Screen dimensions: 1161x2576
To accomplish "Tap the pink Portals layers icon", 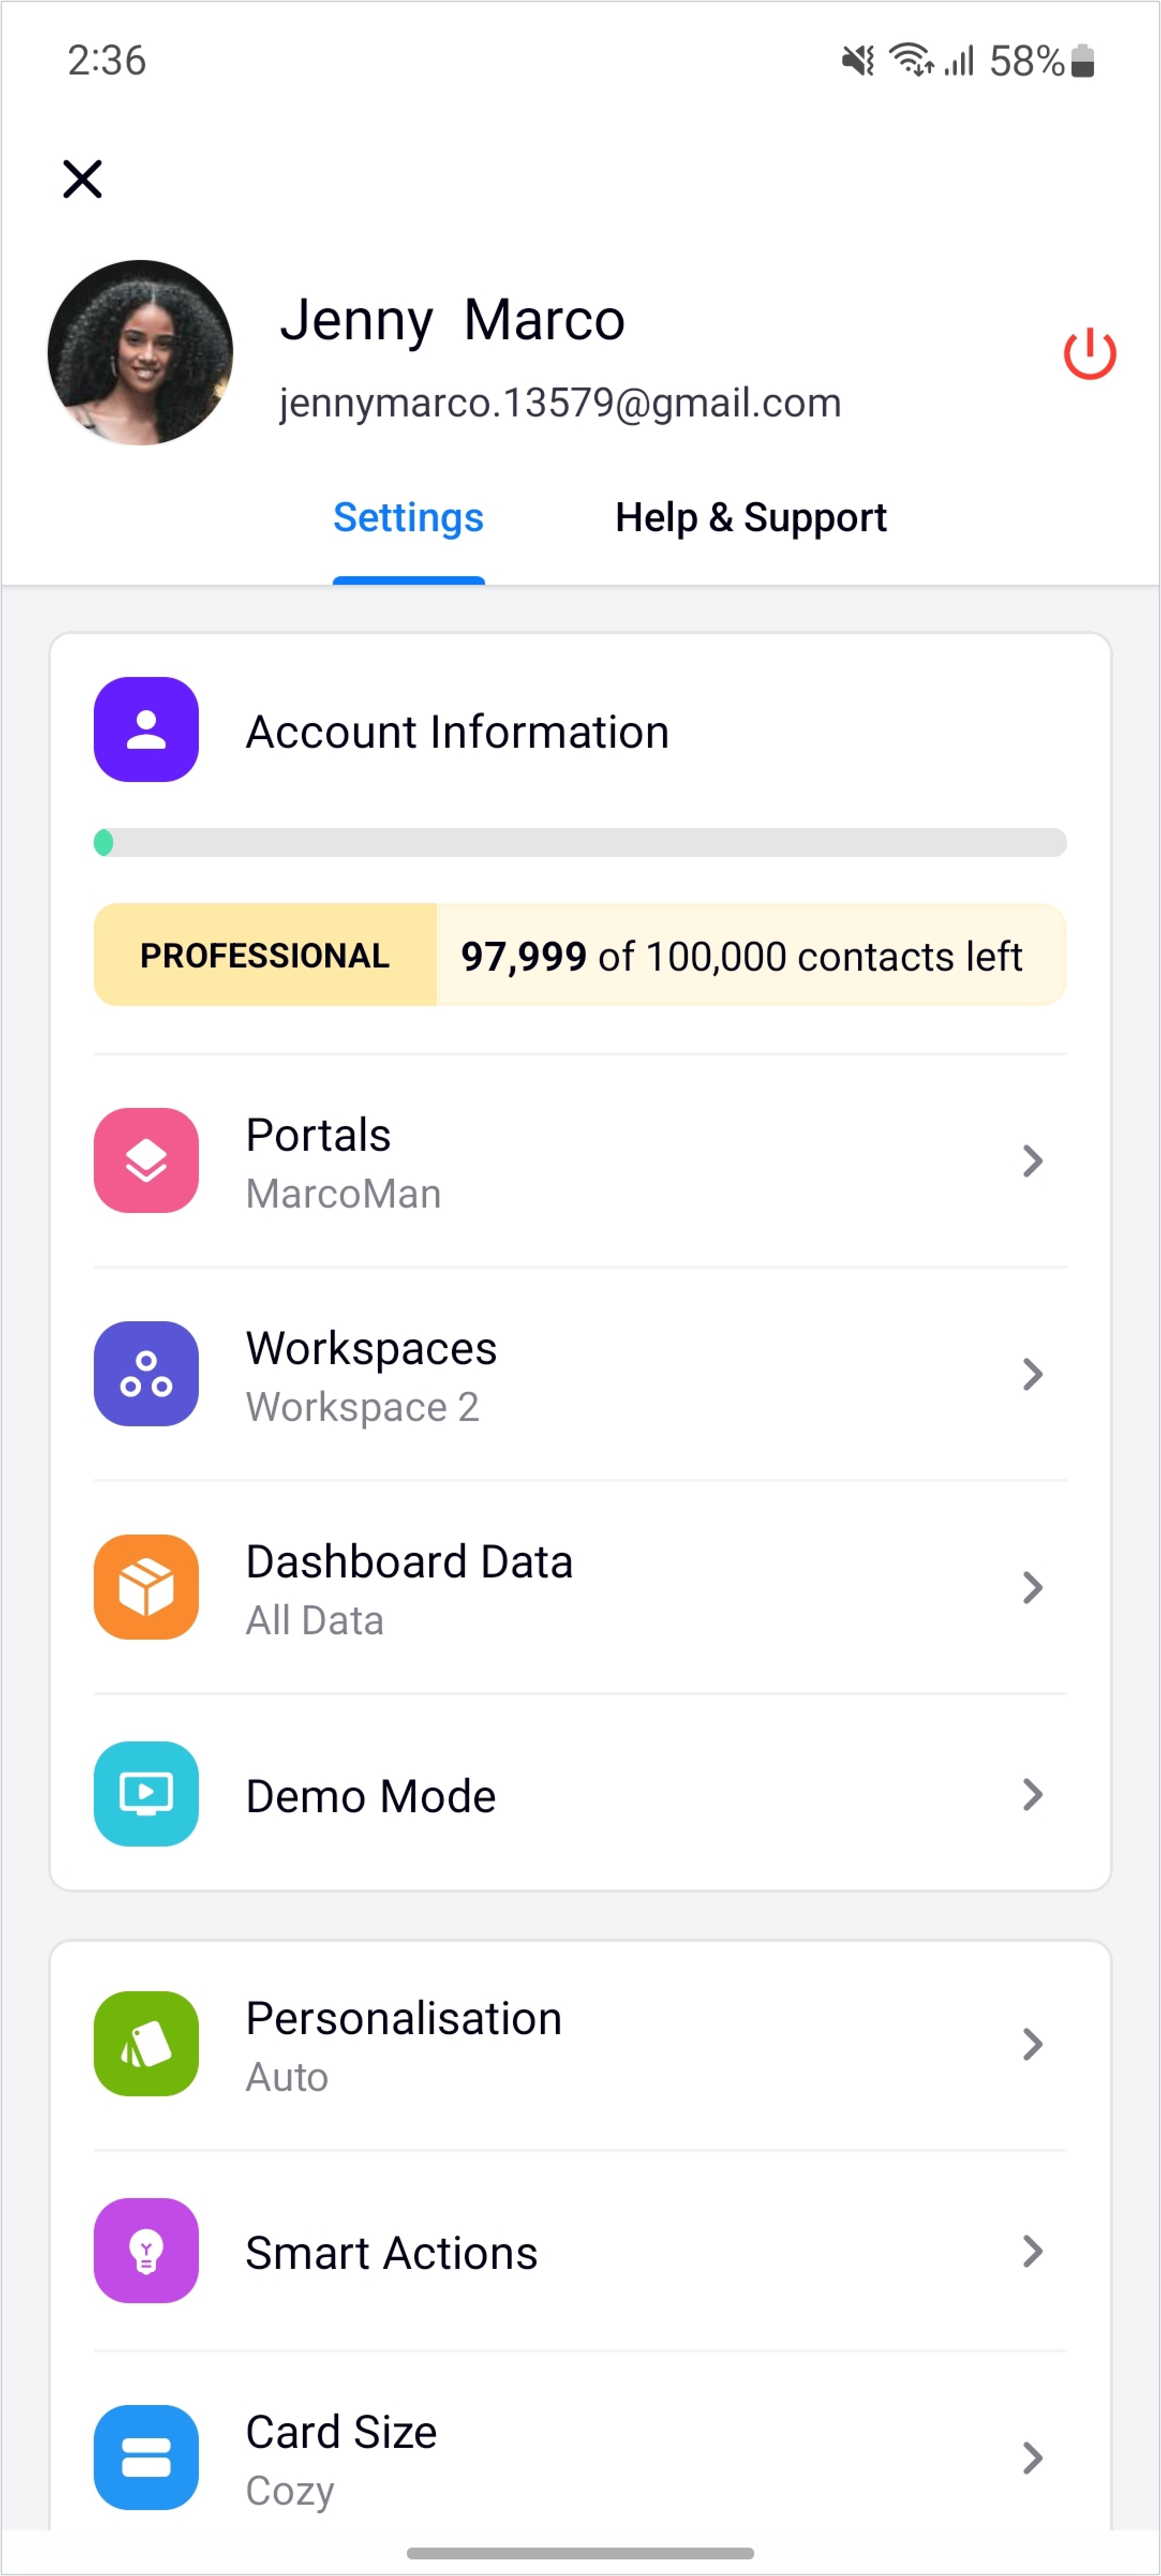I will click(x=146, y=1161).
